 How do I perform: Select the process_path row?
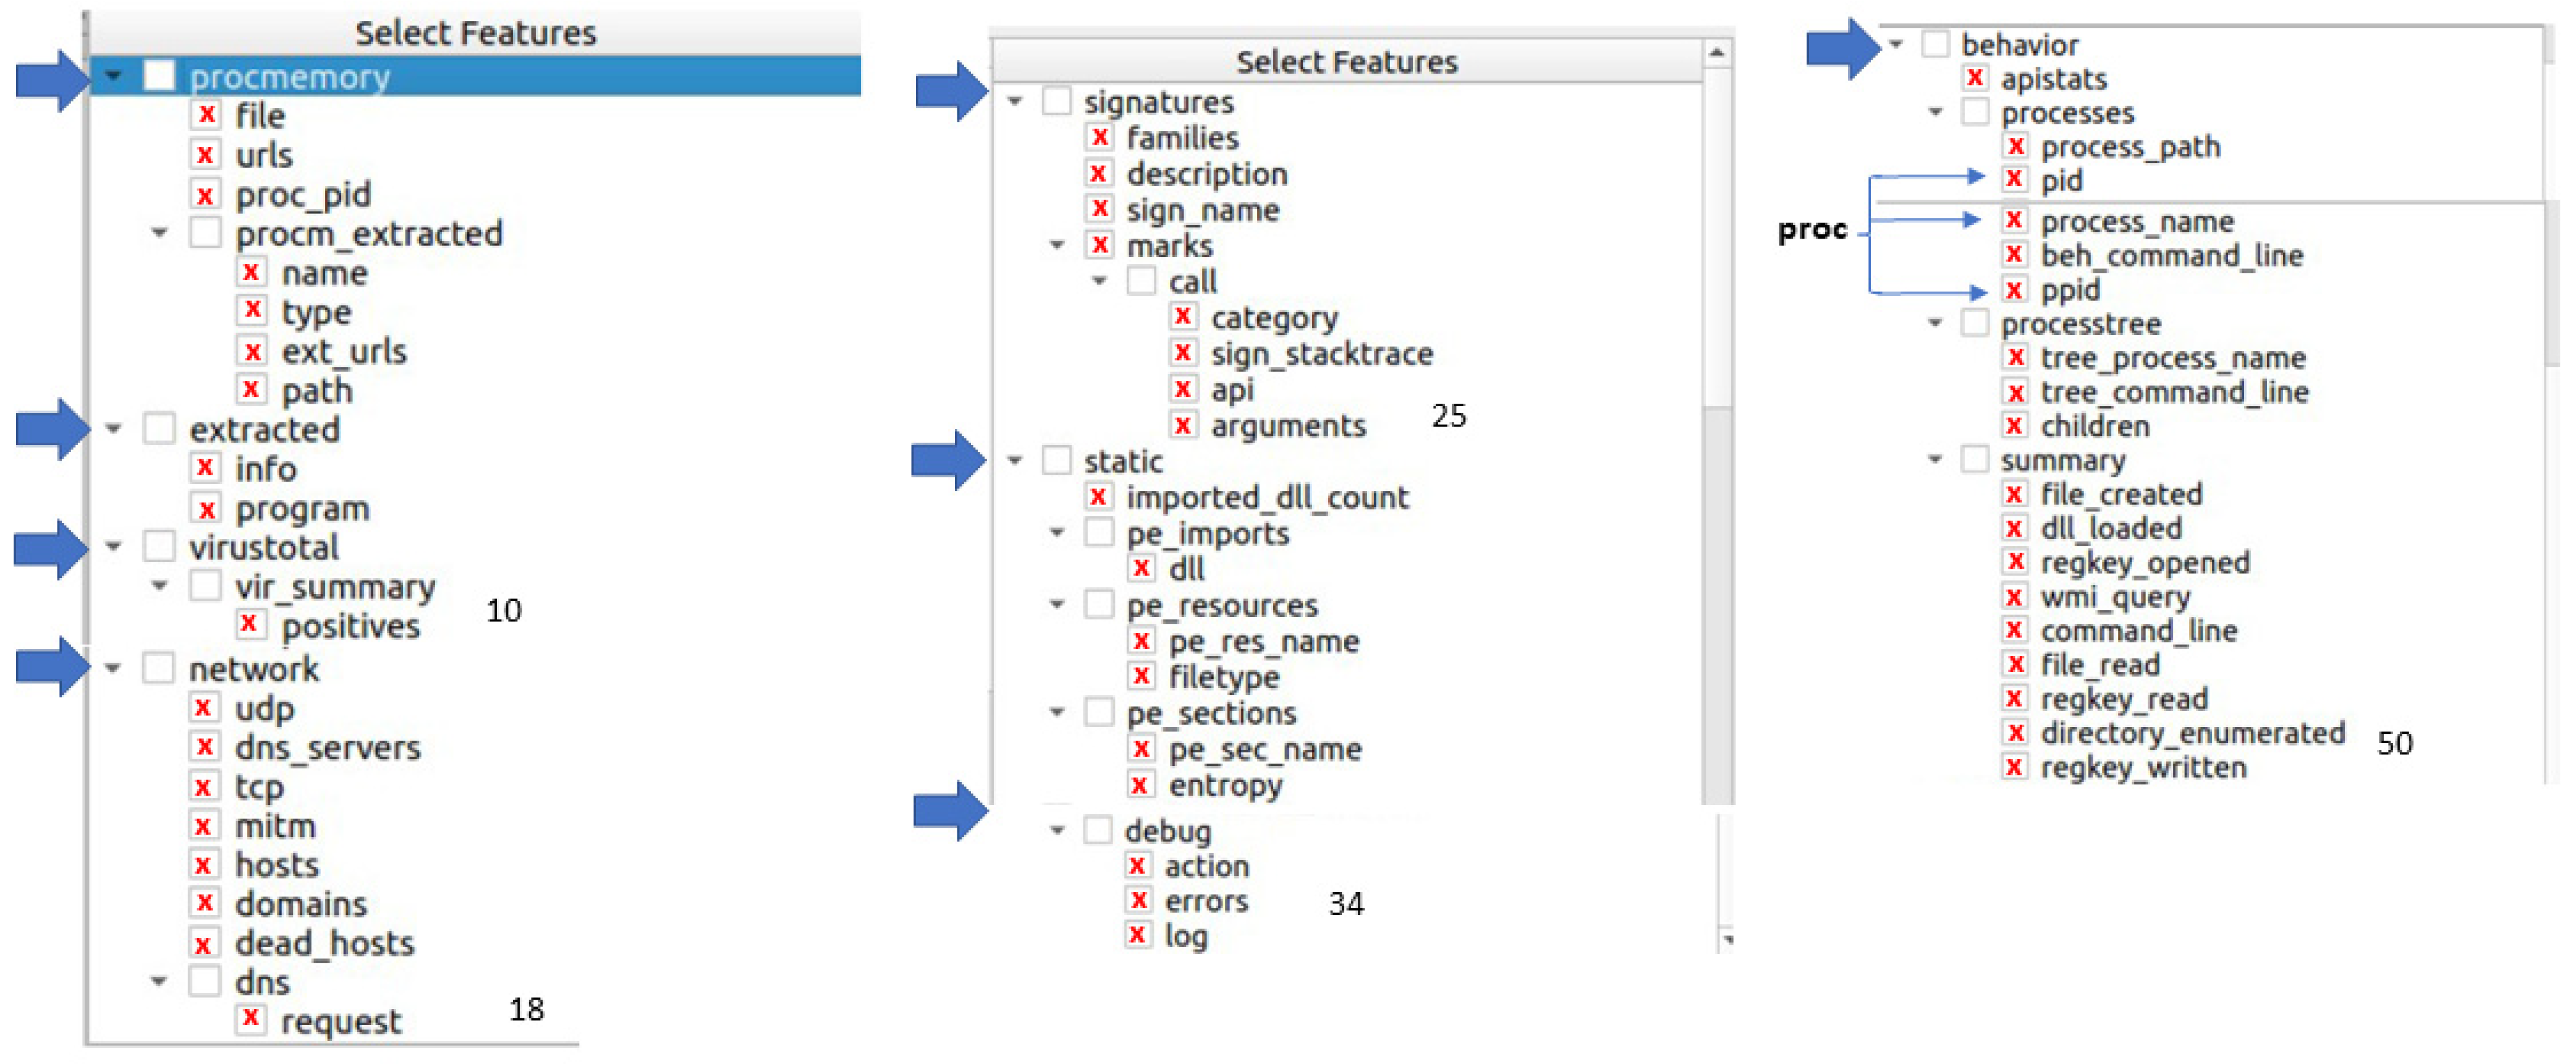[2130, 147]
